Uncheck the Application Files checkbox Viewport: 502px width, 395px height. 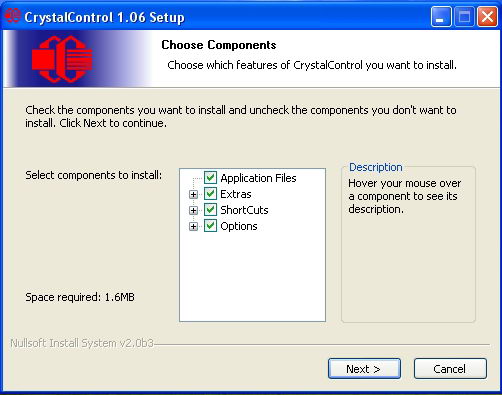[210, 178]
